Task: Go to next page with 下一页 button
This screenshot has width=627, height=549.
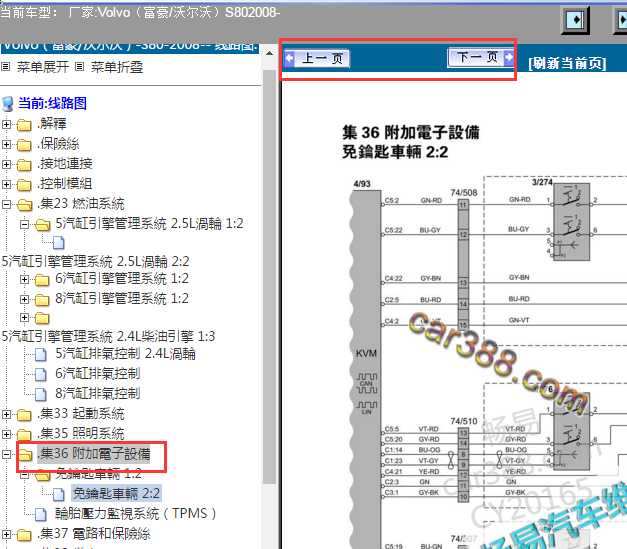Action: 480,58
